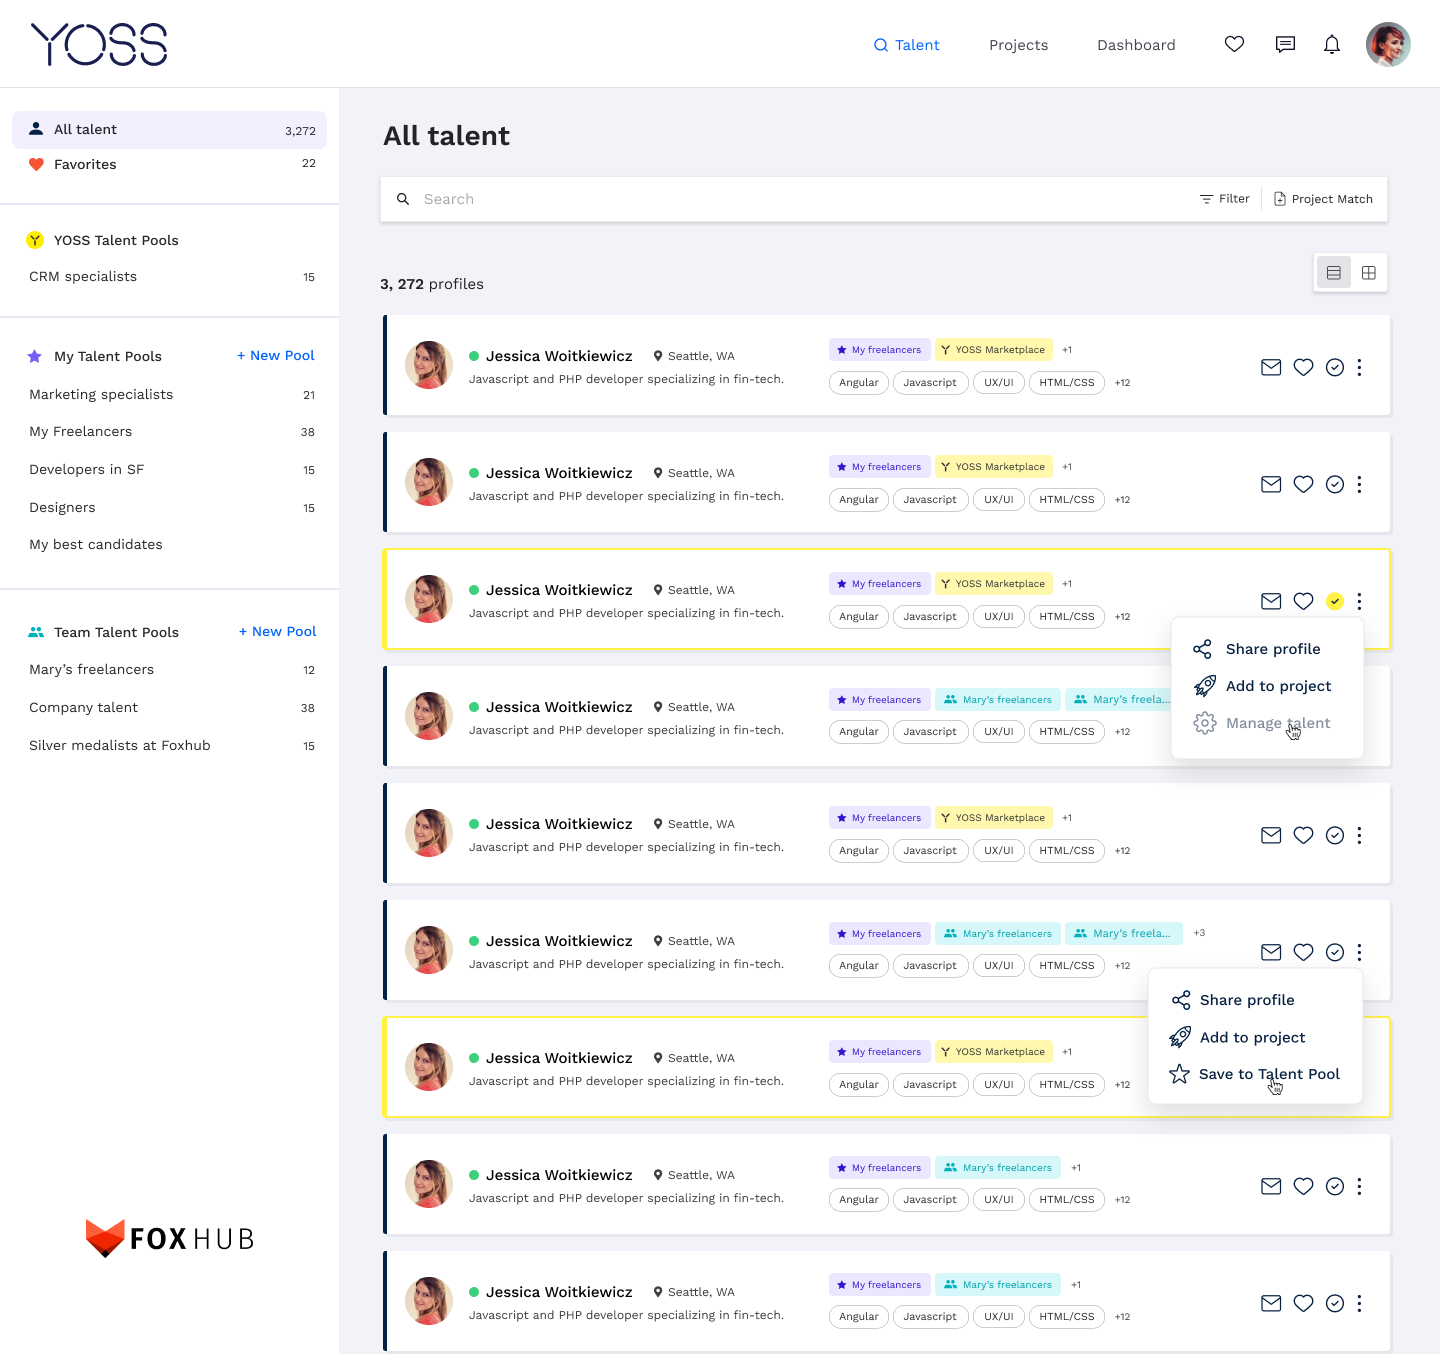This screenshot has height=1354, width=1440.
Task: Favorite second profile card heart icon
Action: click(x=1303, y=484)
